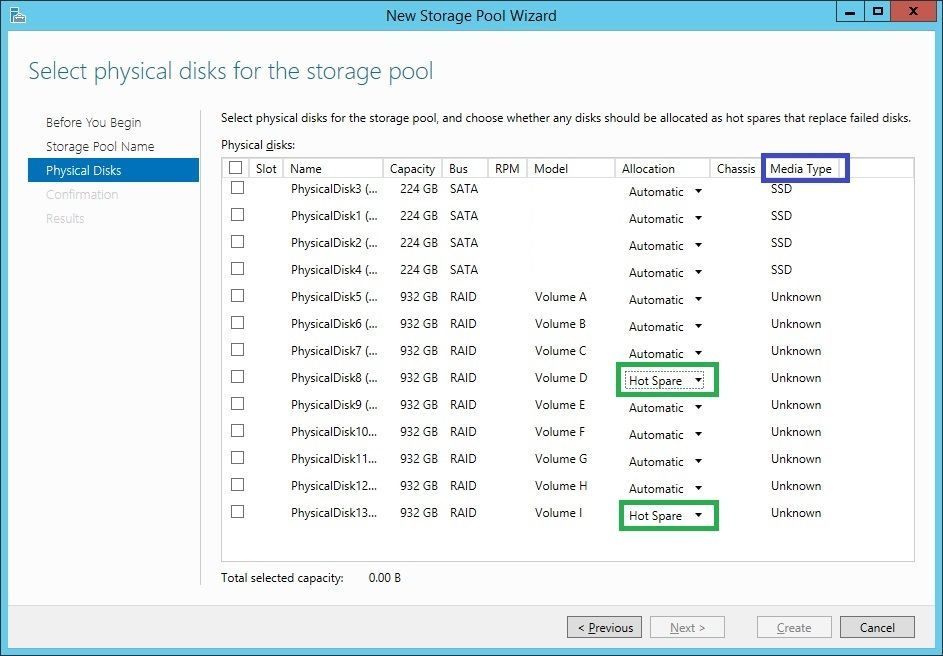Click the PhysicalDisk13 name cell
This screenshot has height=656, width=943.
pos(334,513)
